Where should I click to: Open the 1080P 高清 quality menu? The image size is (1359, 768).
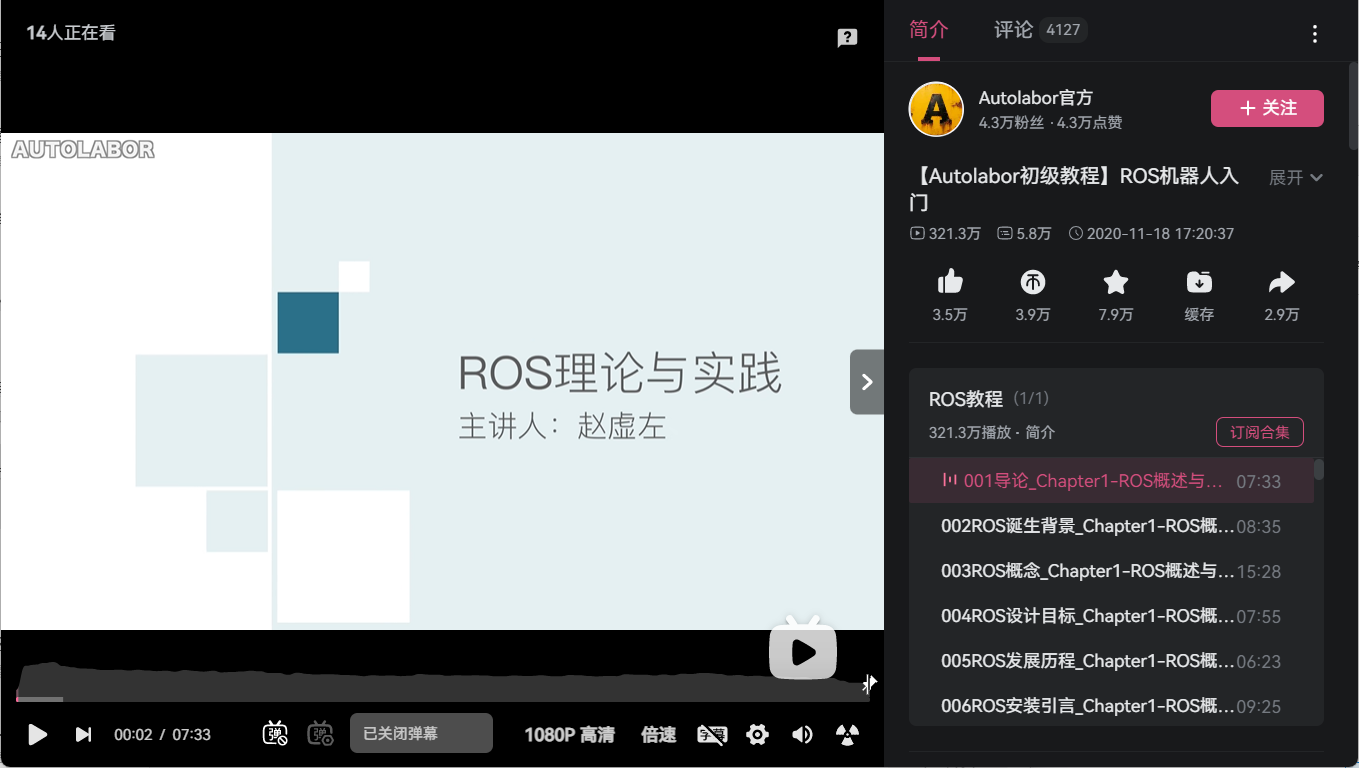point(569,735)
